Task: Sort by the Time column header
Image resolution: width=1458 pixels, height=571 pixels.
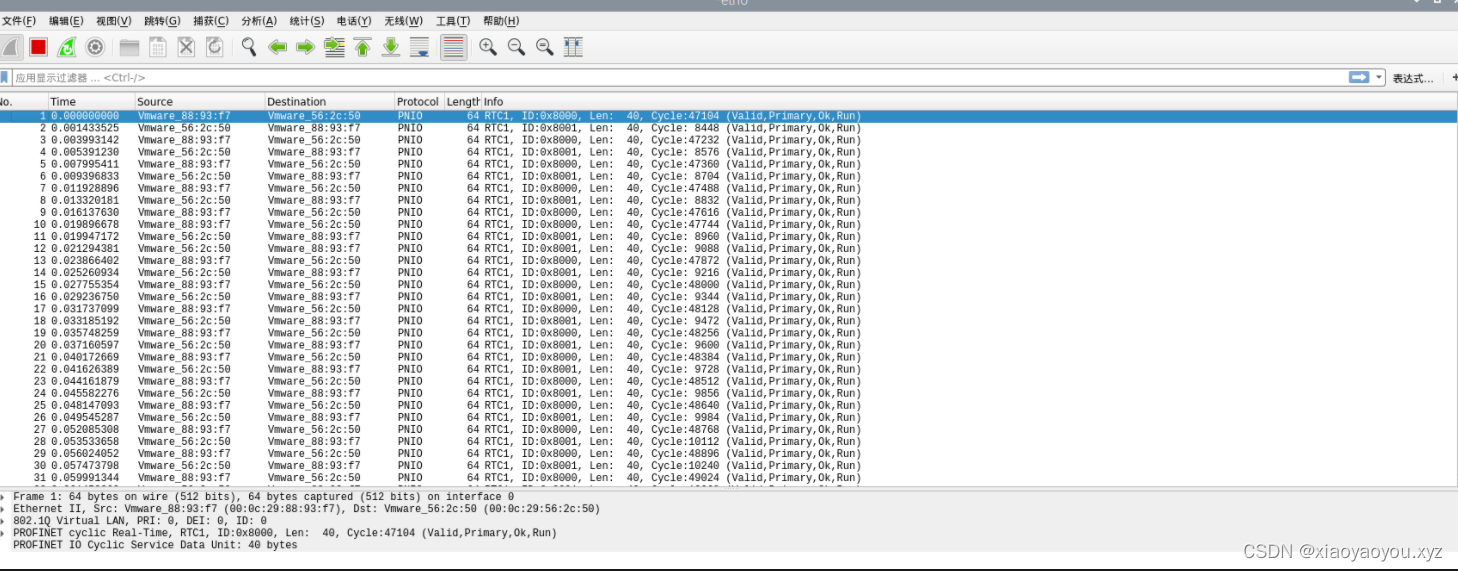Action: click(91, 101)
